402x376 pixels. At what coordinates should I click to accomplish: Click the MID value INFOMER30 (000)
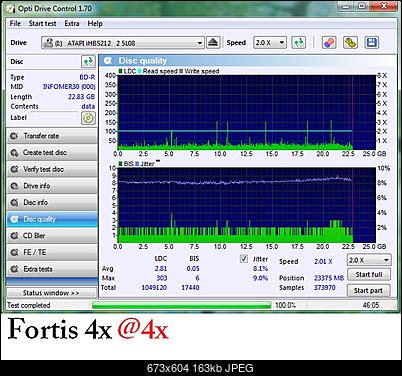tap(69, 87)
